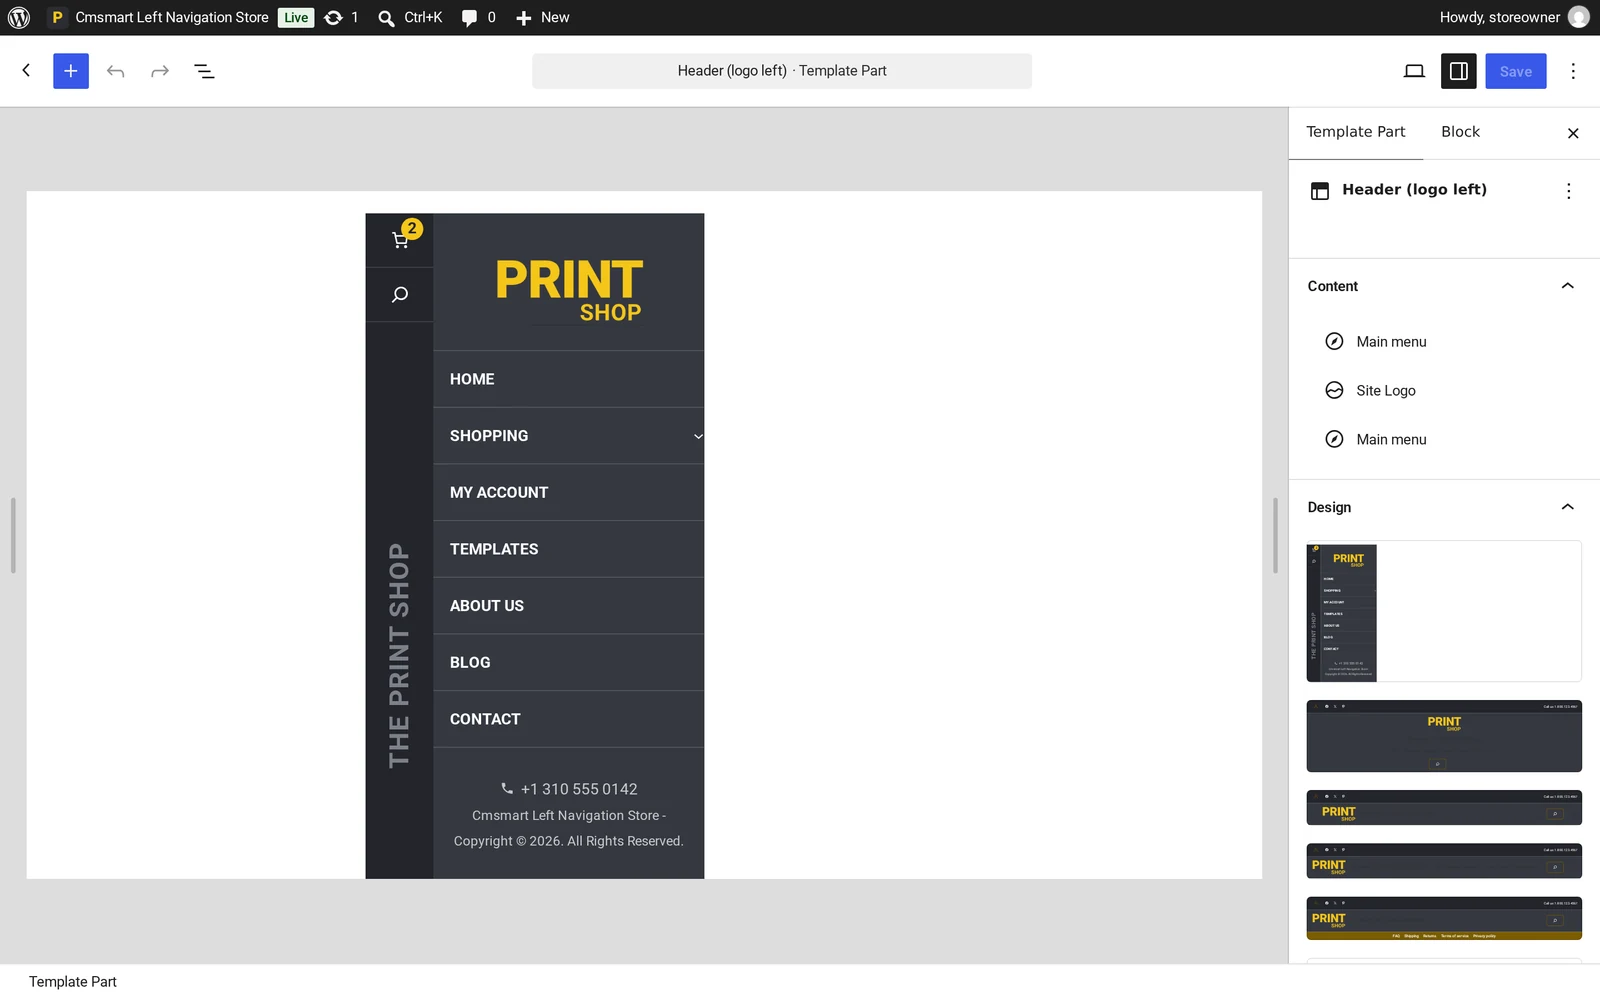This screenshot has width=1600, height=1000.
Task: Click the Live status badge
Action: (x=296, y=17)
